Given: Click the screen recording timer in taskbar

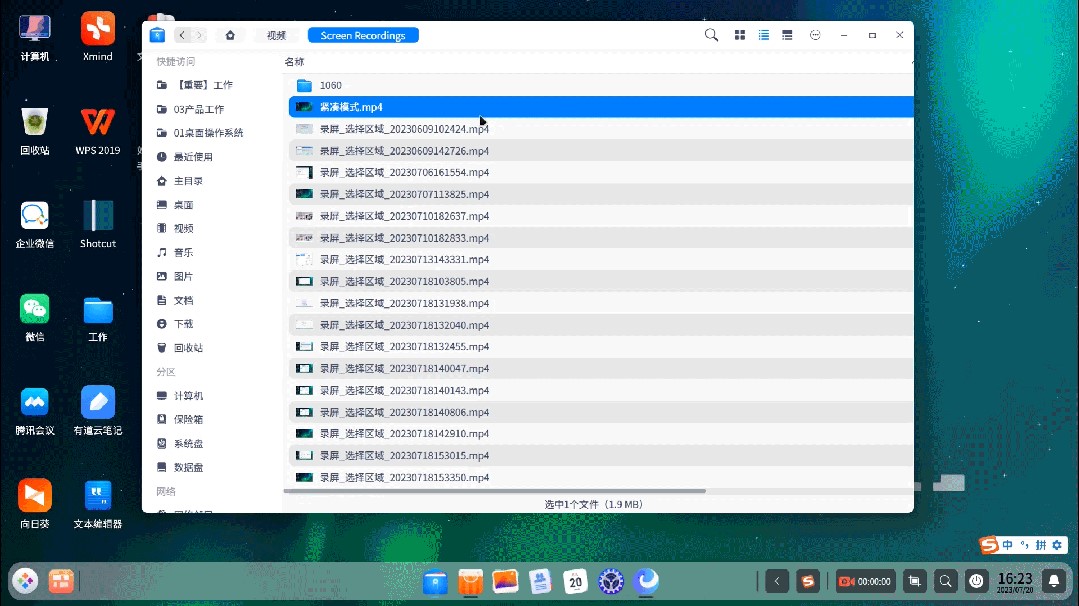Looking at the screenshot, I should pyautogui.click(x=865, y=581).
